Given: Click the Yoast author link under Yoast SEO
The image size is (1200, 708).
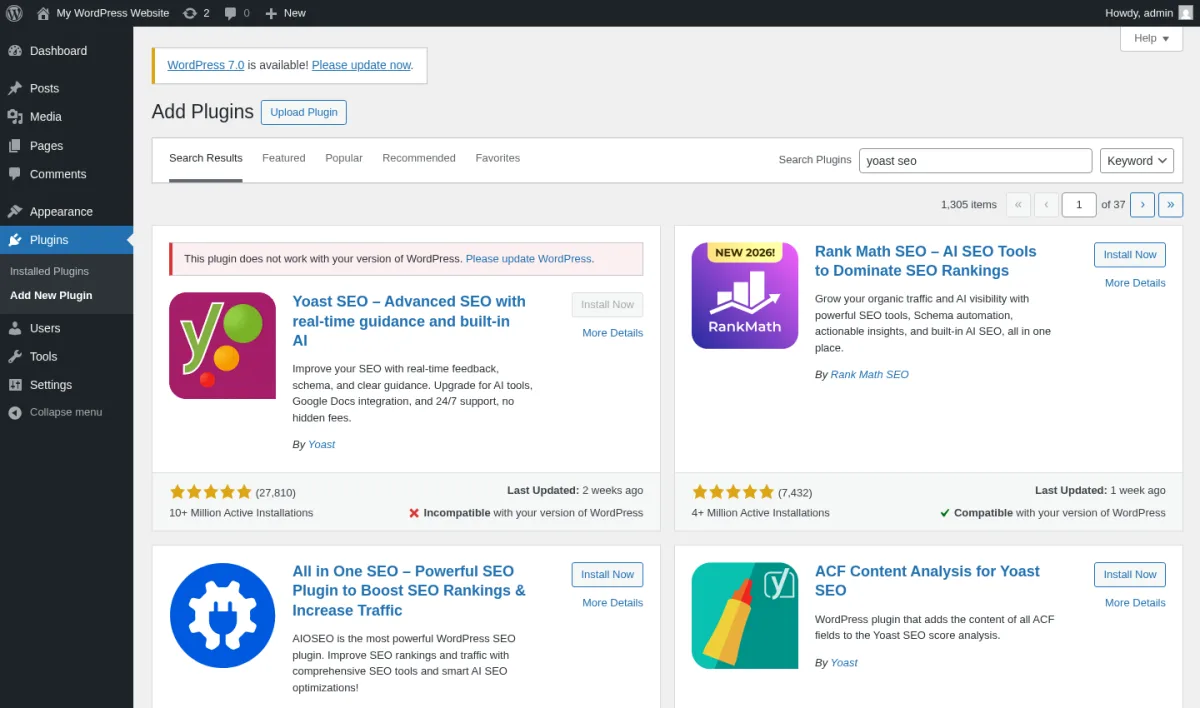Looking at the screenshot, I should tap(321, 445).
